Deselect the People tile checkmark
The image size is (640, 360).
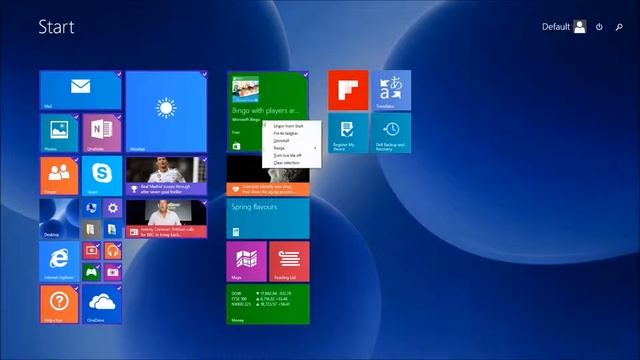pos(76,160)
